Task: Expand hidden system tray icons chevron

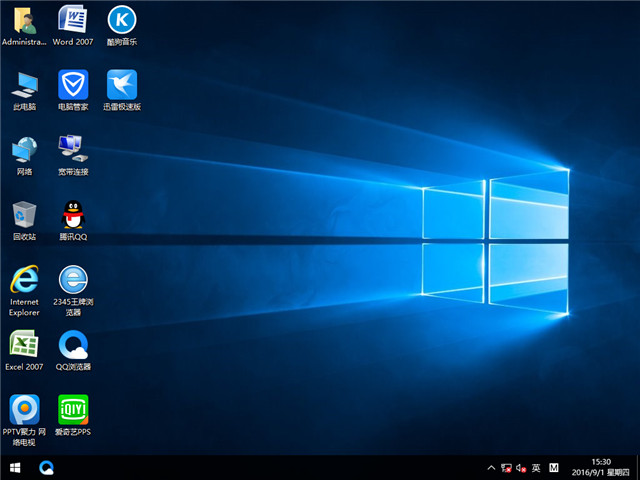Action: point(491,467)
